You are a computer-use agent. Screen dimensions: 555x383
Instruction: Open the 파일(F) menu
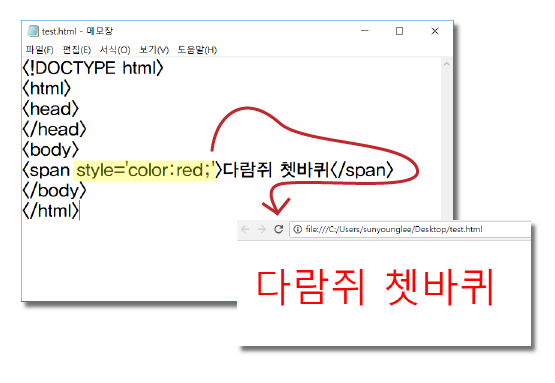(x=39, y=50)
